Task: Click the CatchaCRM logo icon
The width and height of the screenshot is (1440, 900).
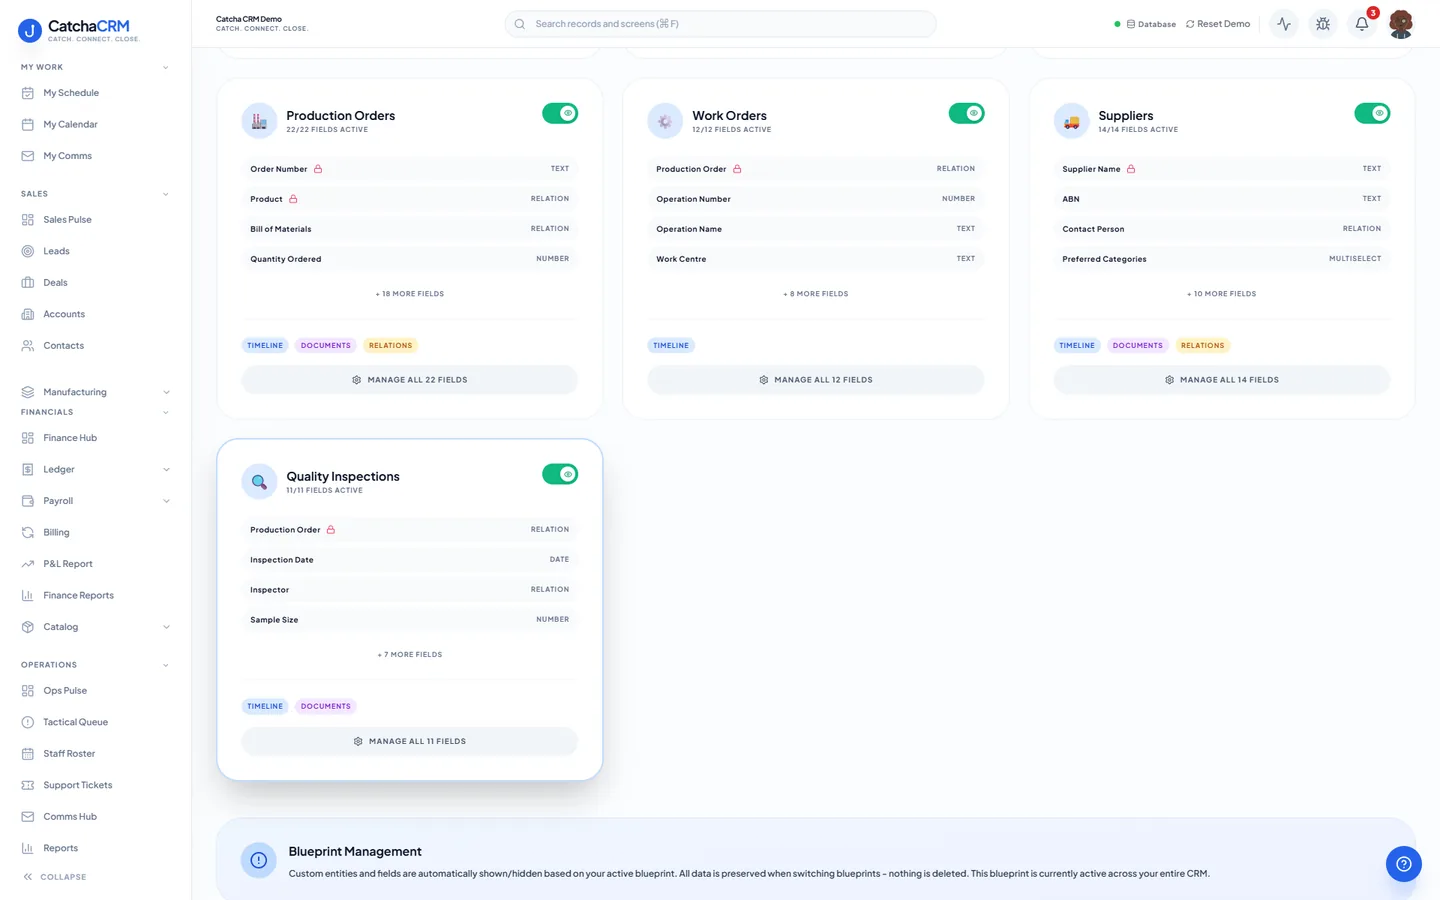Action: click(30, 31)
